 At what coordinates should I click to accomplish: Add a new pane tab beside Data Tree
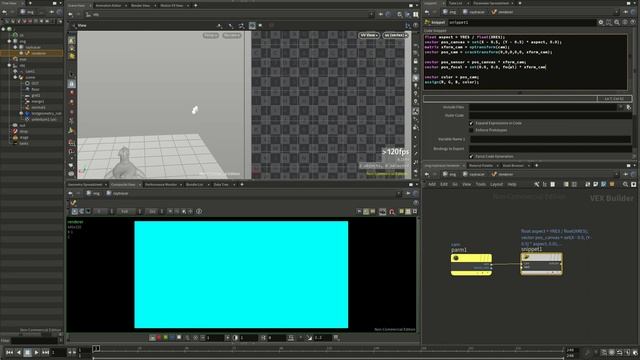(x=242, y=184)
